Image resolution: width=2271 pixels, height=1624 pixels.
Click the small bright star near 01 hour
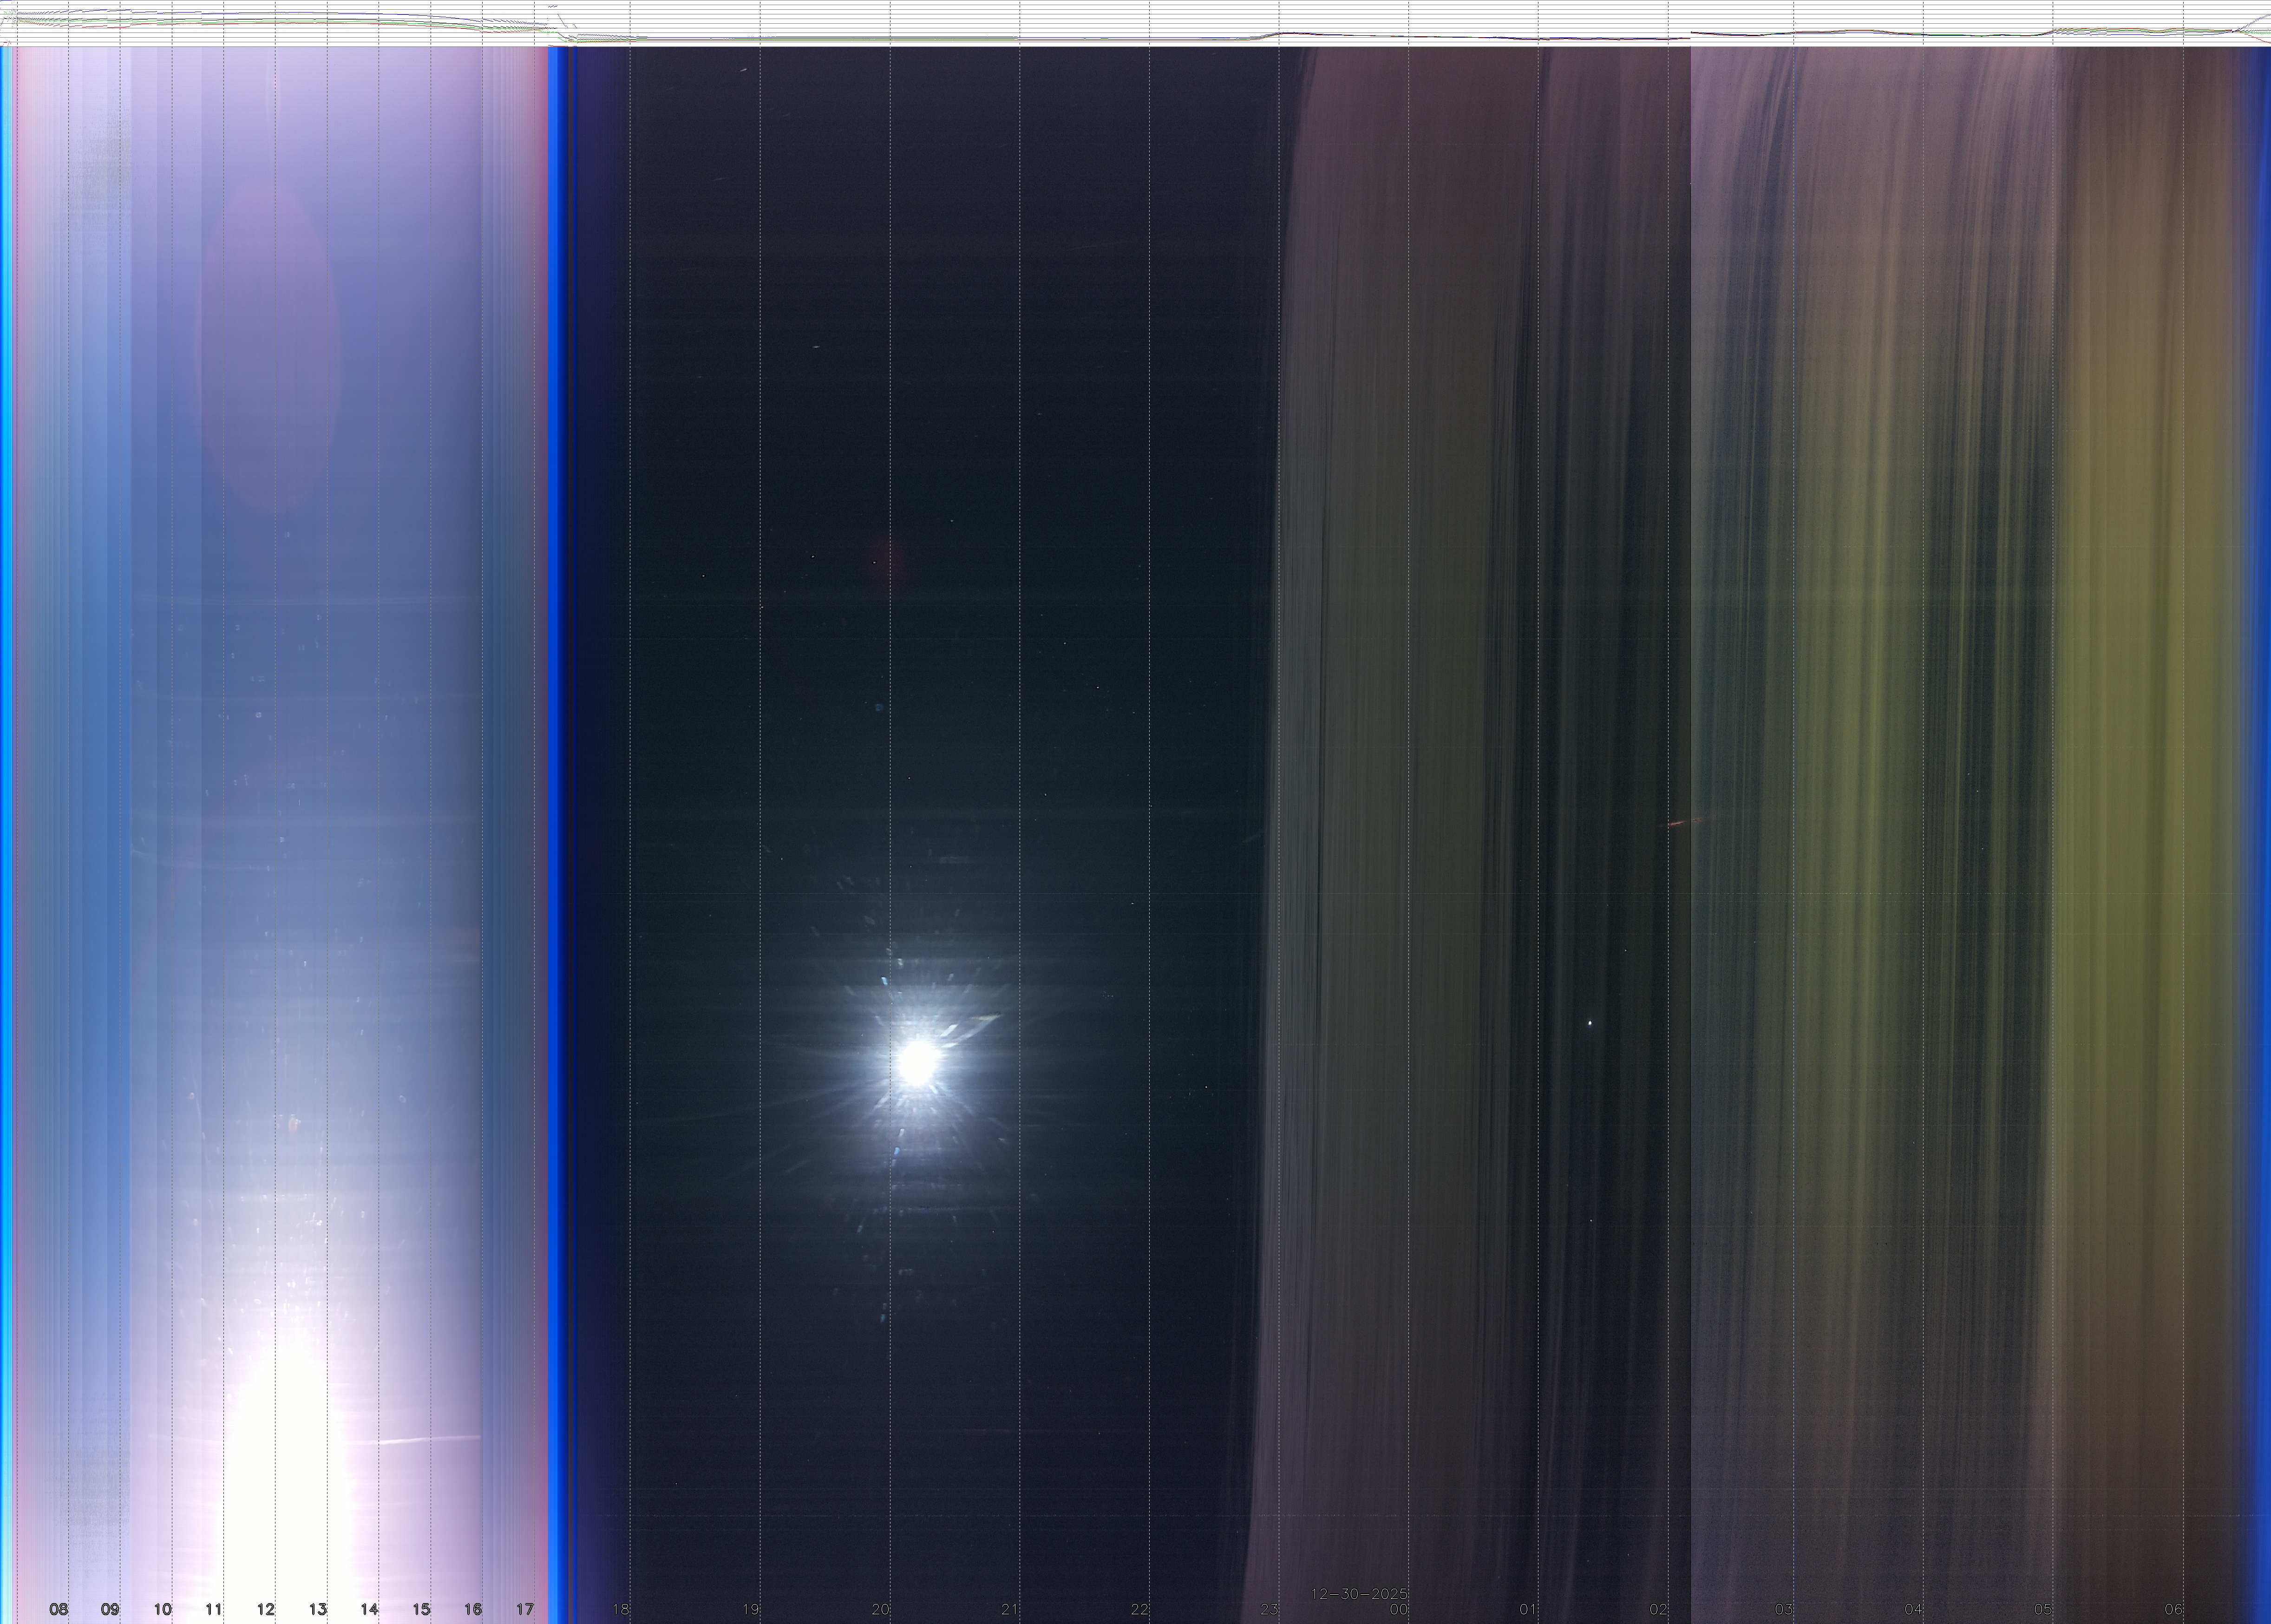coord(1589,1022)
